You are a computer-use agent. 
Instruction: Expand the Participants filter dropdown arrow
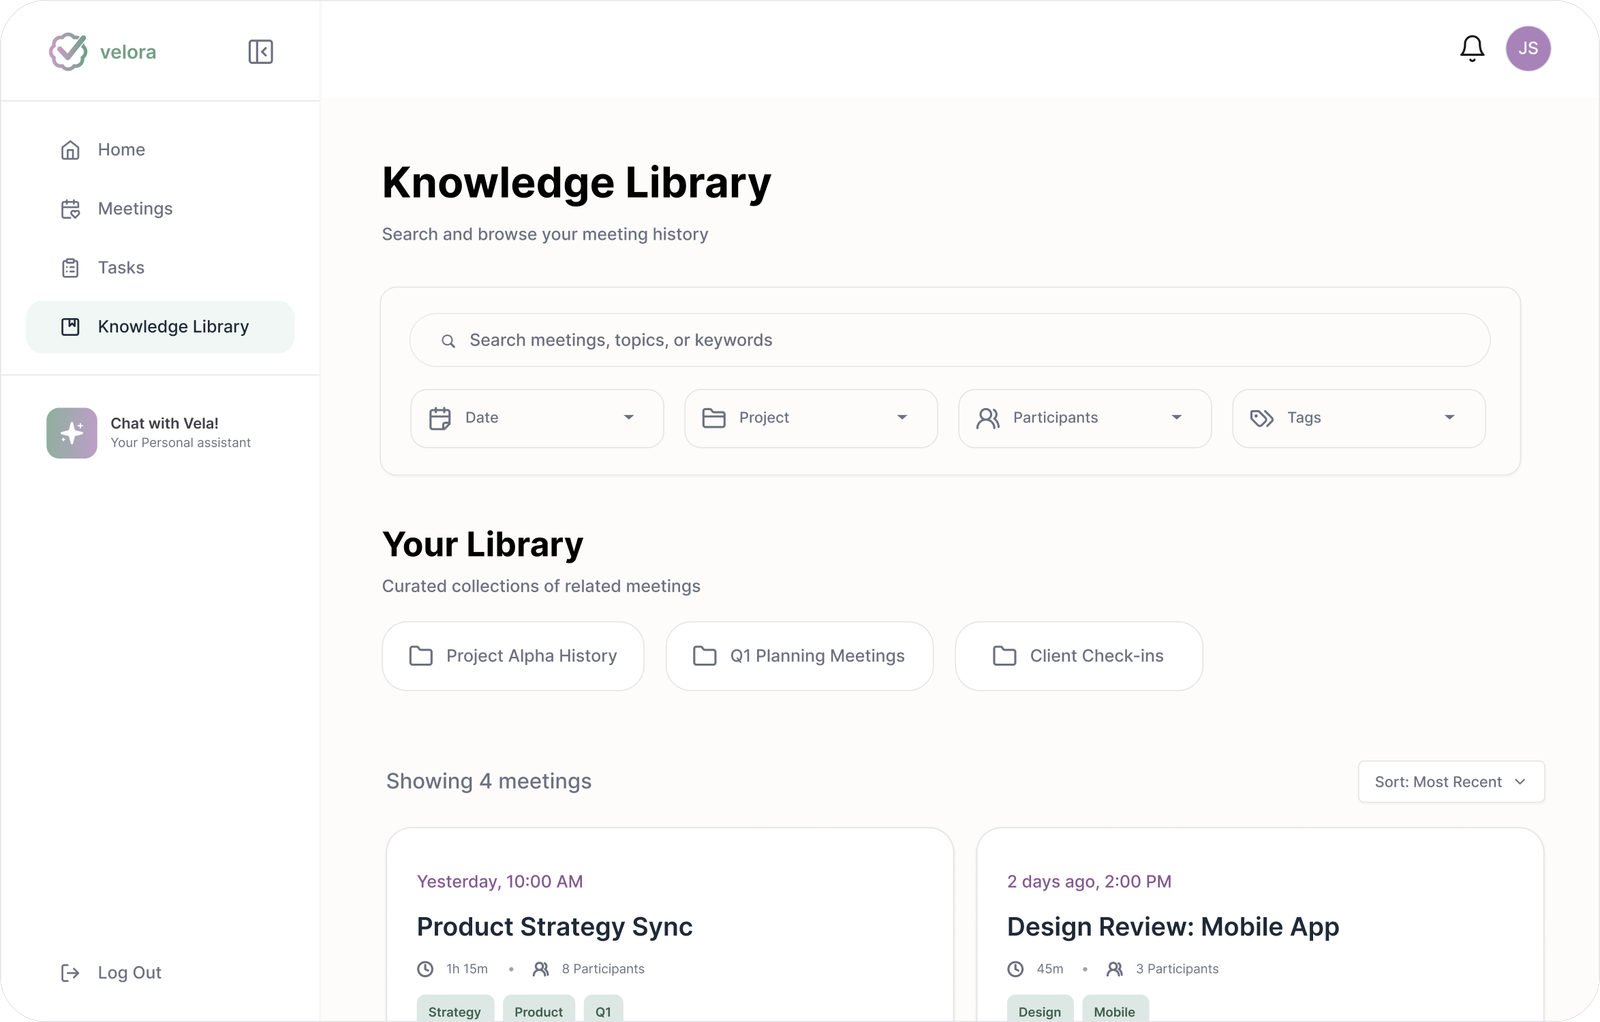1176,418
